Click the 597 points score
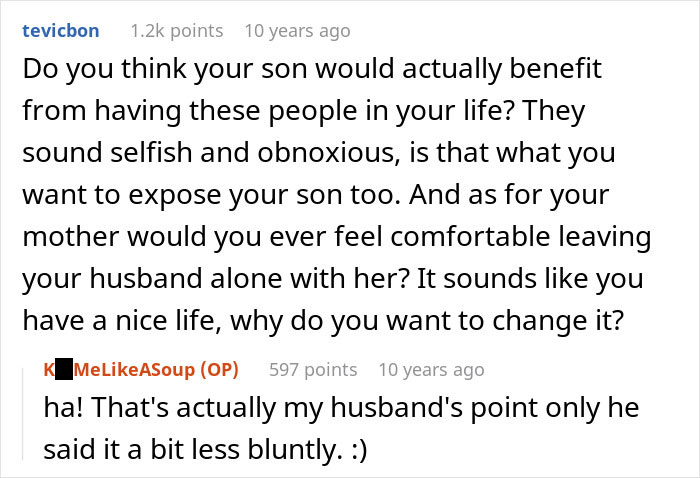Image resolution: width=700 pixels, height=478 pixels. (x=313, y=370)
